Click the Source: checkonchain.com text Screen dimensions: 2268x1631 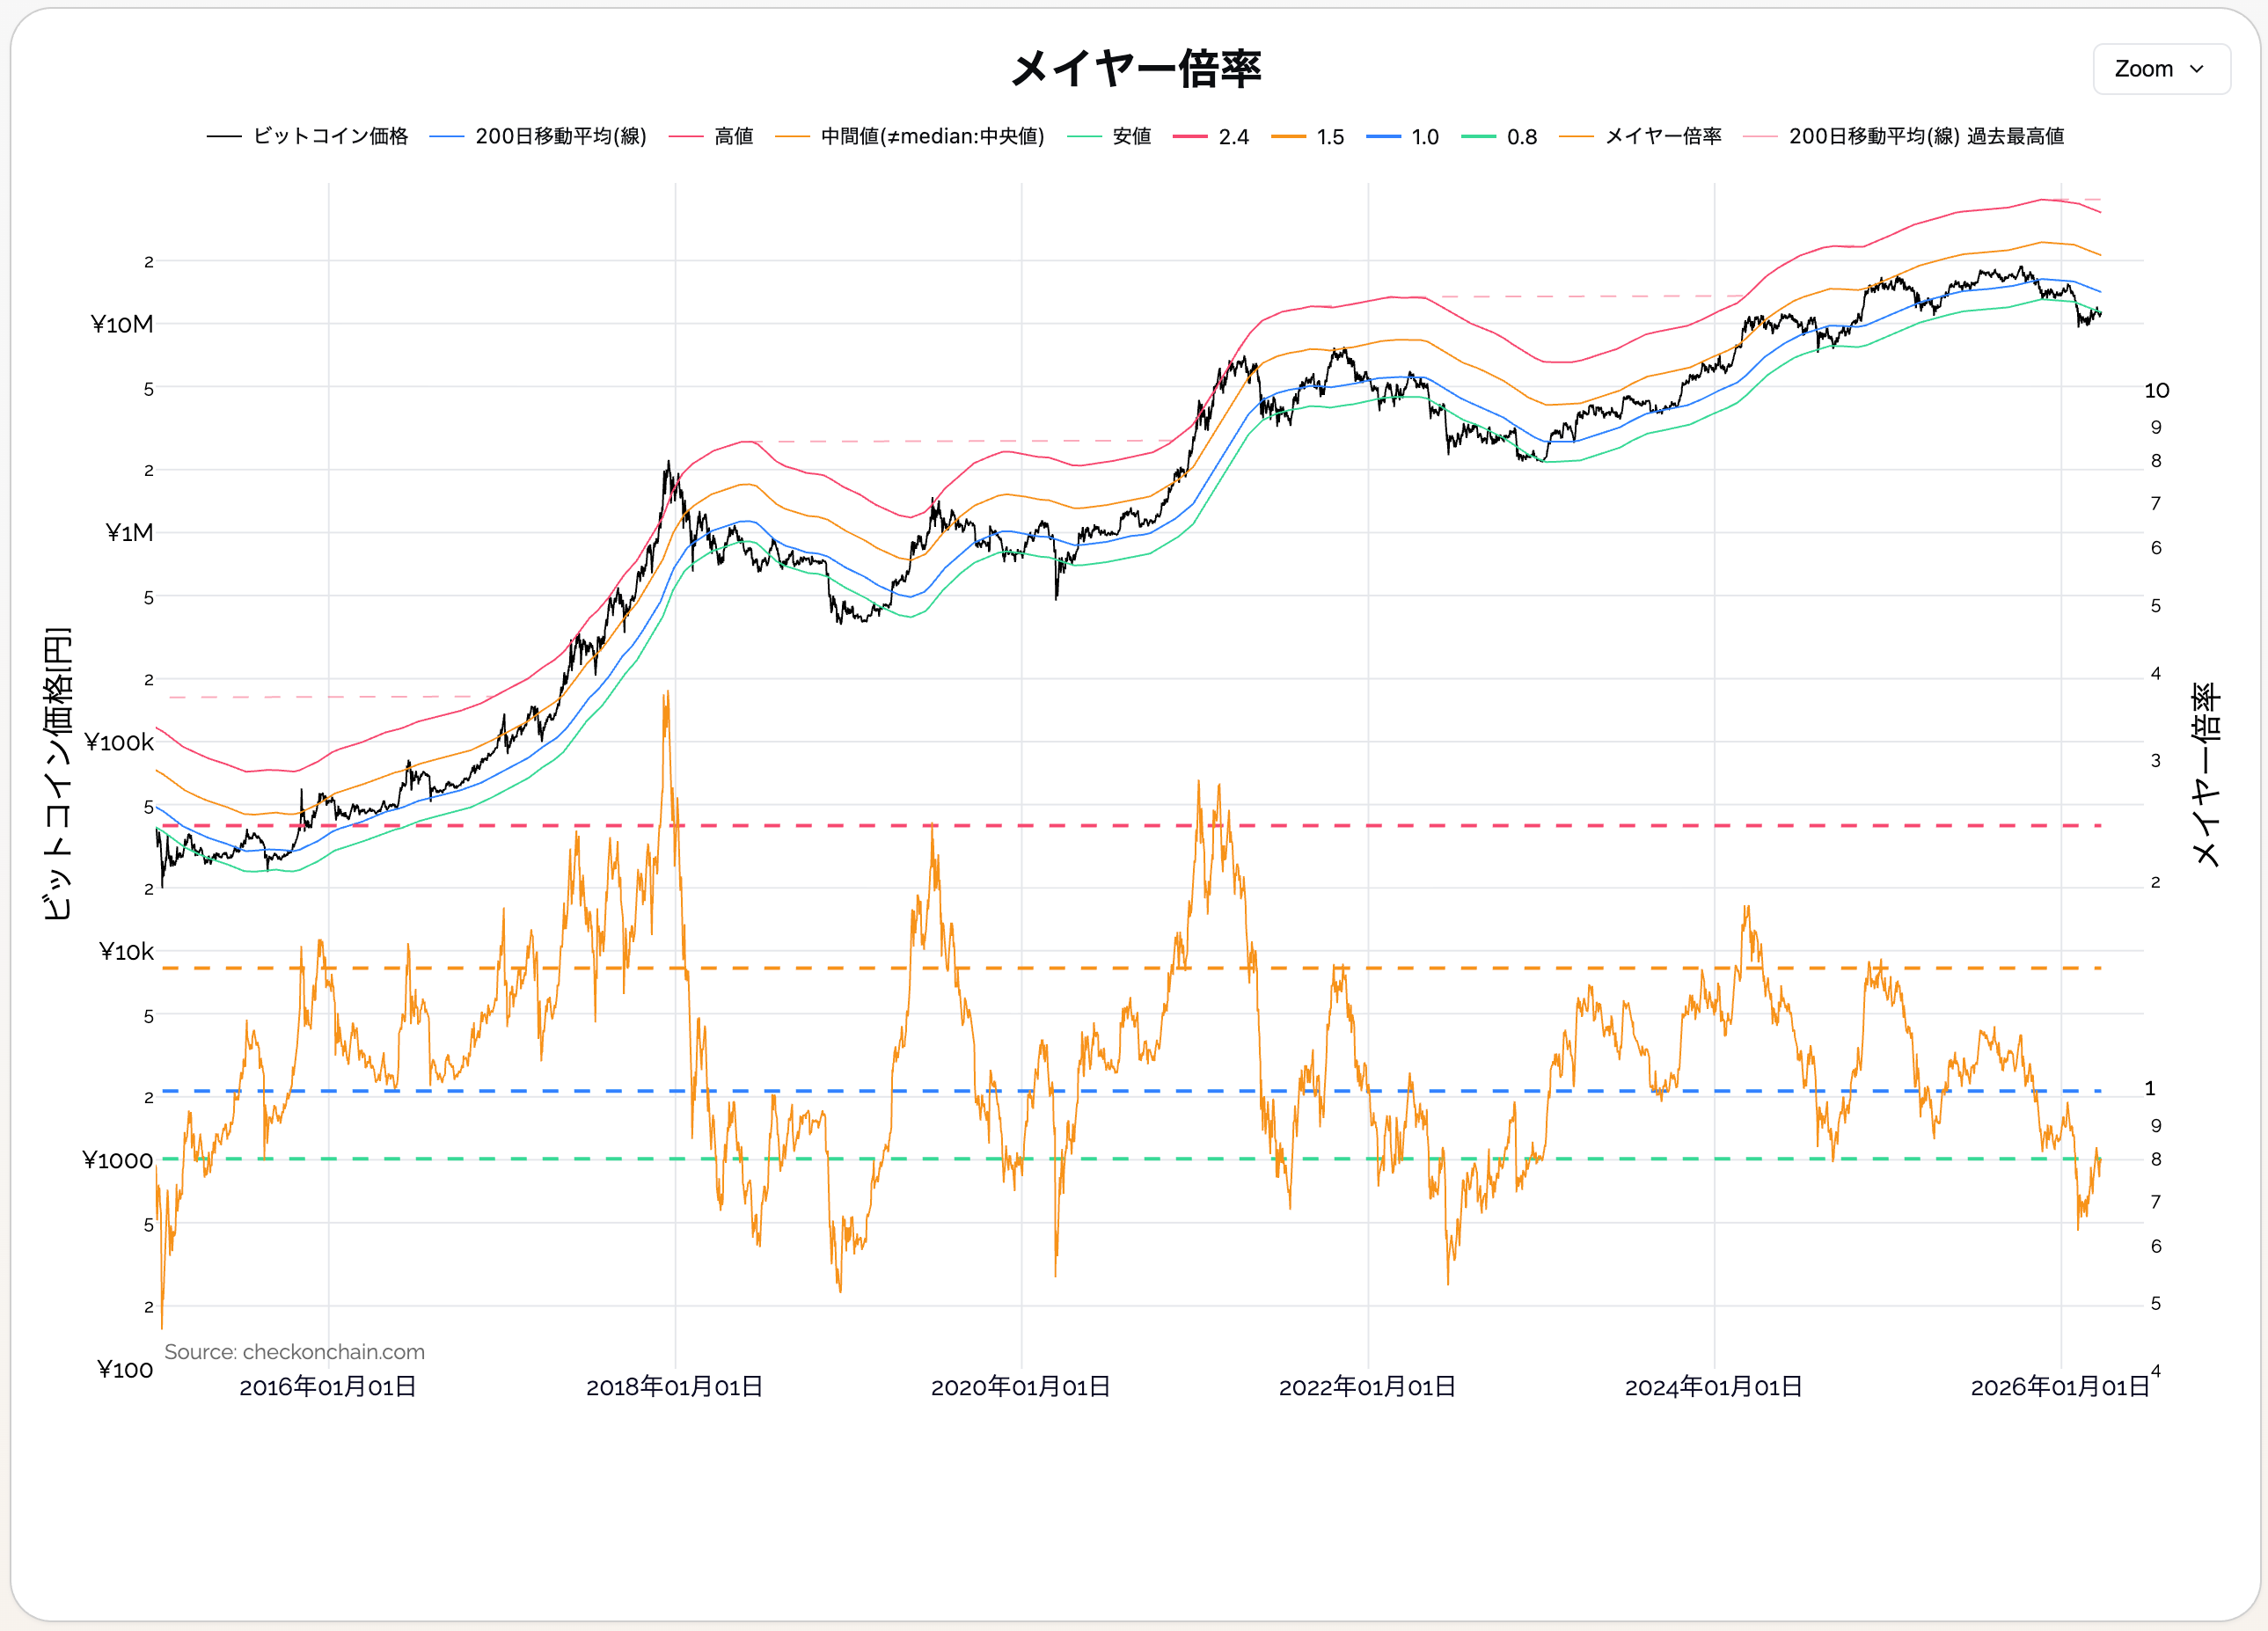click(x=294, y=1352)
